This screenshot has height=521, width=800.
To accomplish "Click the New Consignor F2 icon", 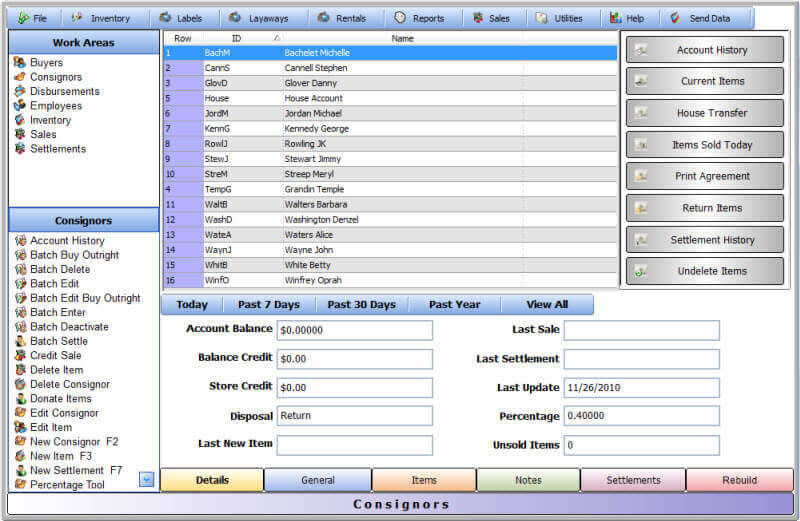I will click(20, 441).
